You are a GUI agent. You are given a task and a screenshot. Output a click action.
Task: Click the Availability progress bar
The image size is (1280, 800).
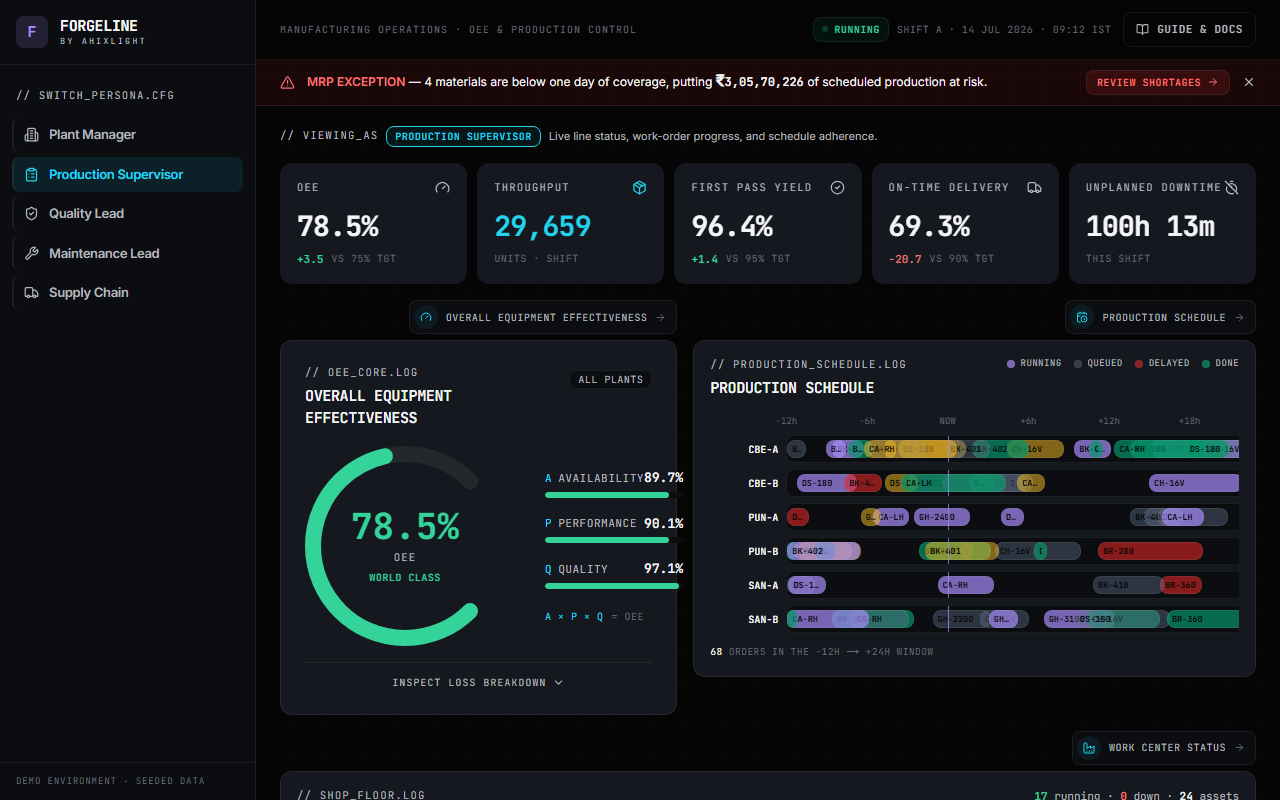tap(612, 494)
